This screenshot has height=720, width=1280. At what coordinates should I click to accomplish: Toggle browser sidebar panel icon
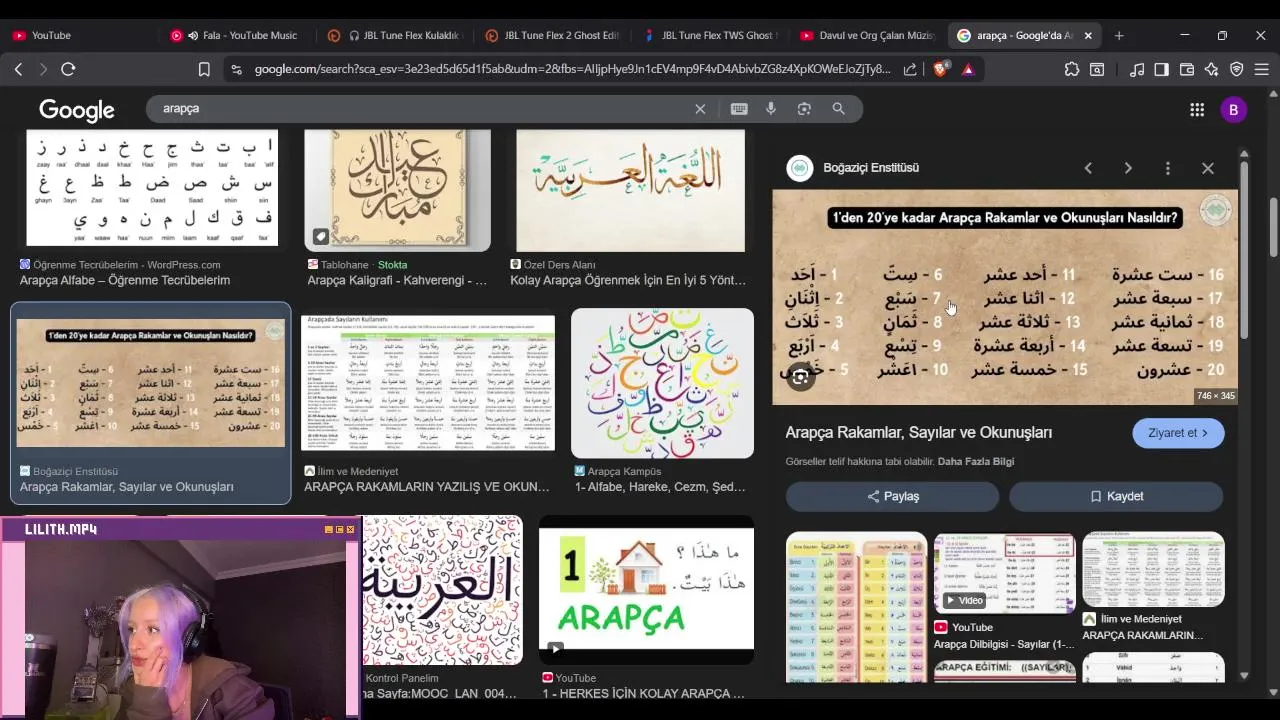[1162, 69]
